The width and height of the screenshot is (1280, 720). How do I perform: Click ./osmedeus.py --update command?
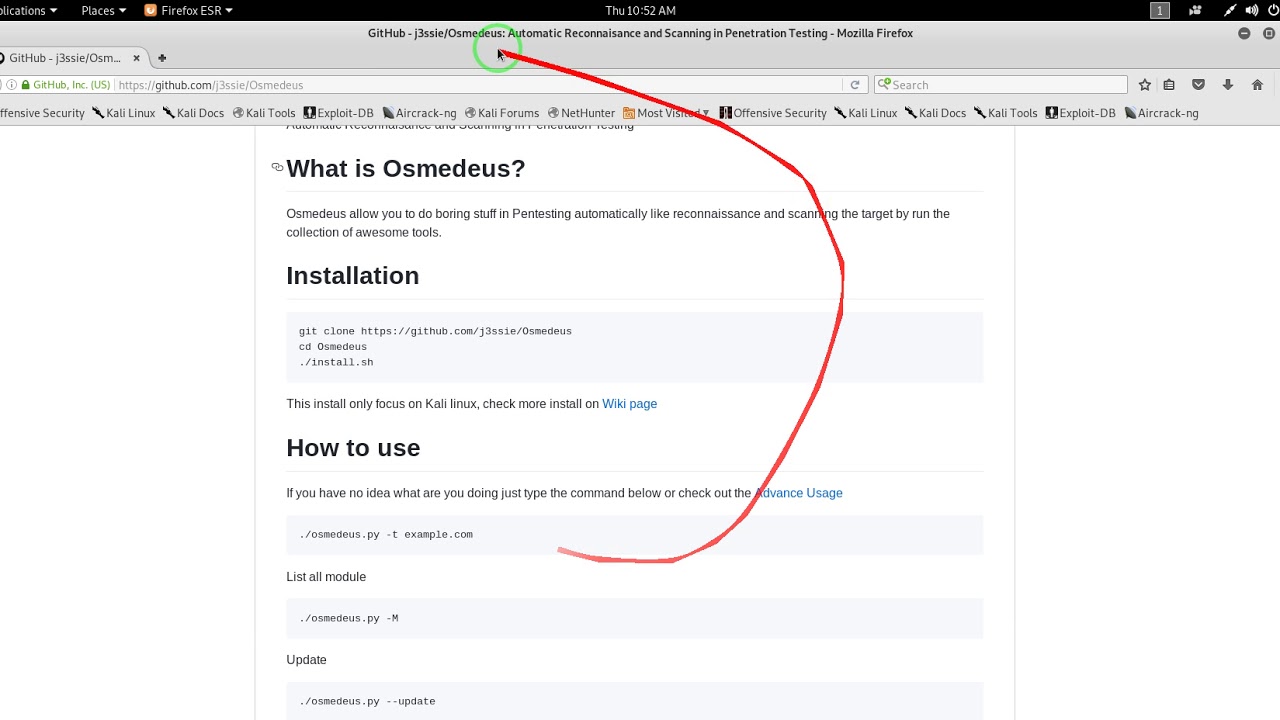[367, 702]
